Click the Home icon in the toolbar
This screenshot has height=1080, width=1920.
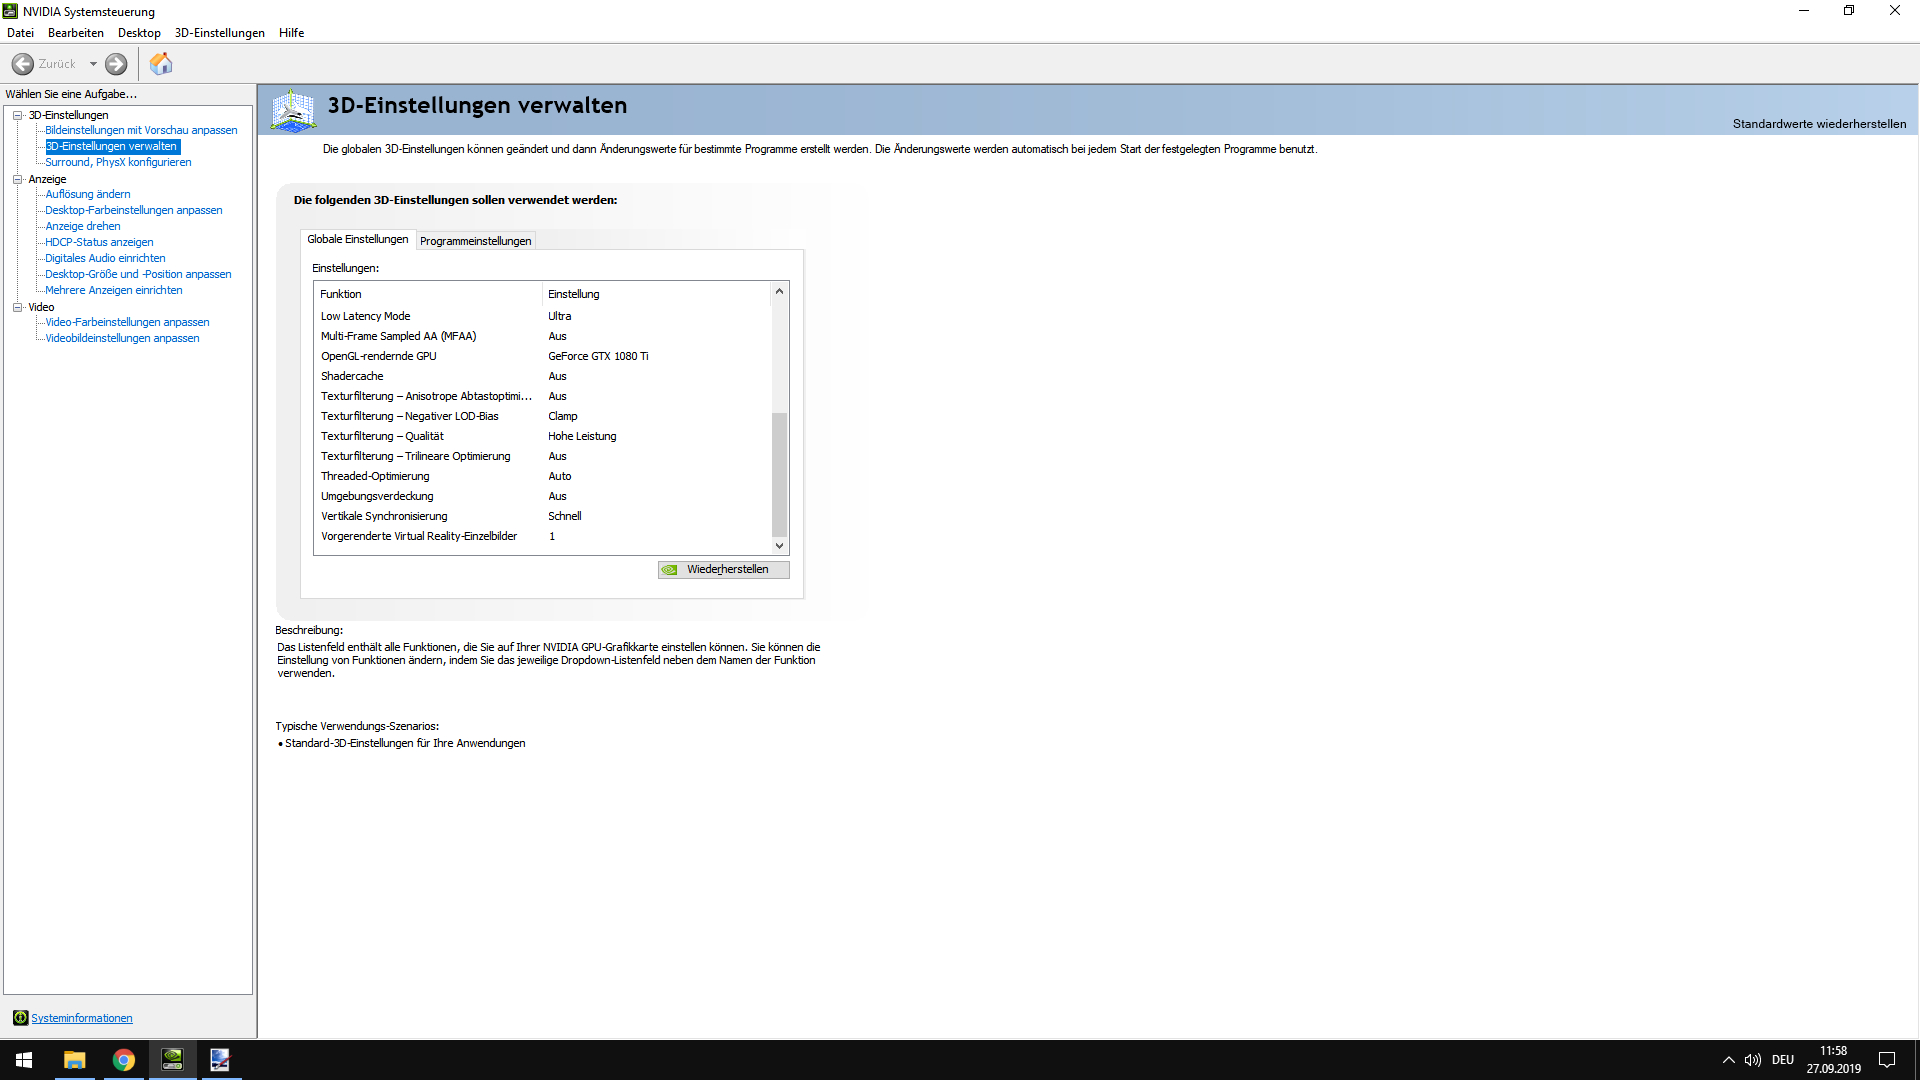(x=161, y=64)
